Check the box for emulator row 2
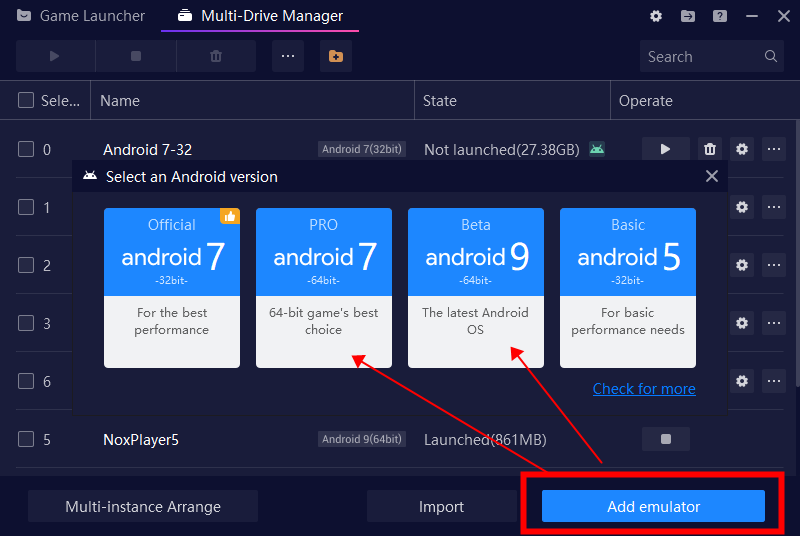Screen dimensions: 800x536 26,265
